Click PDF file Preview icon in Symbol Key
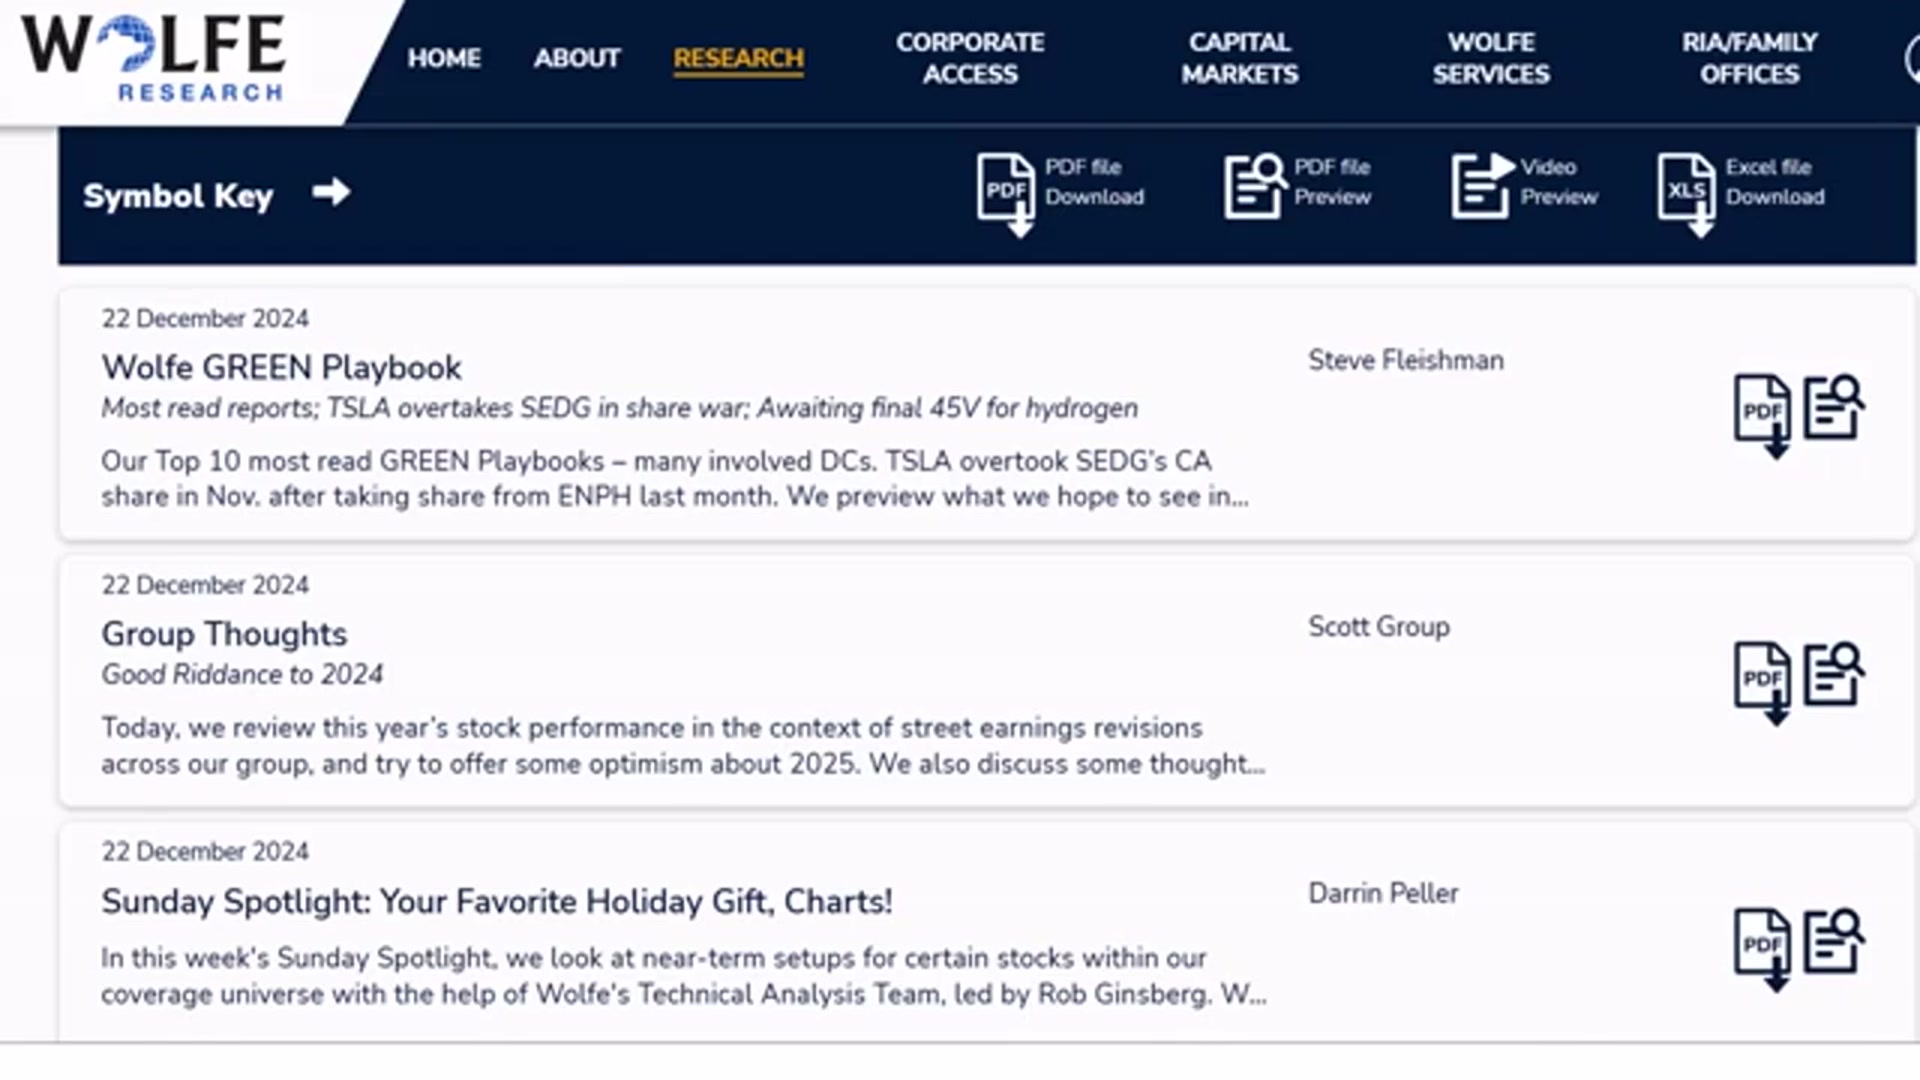 pyautogui.click(x=1256, y=186)
